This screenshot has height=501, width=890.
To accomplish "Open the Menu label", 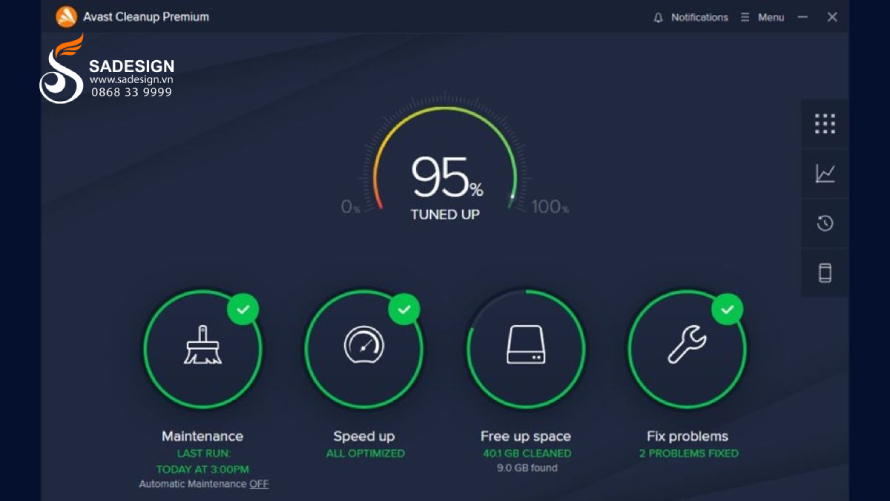I will point(771,18).
